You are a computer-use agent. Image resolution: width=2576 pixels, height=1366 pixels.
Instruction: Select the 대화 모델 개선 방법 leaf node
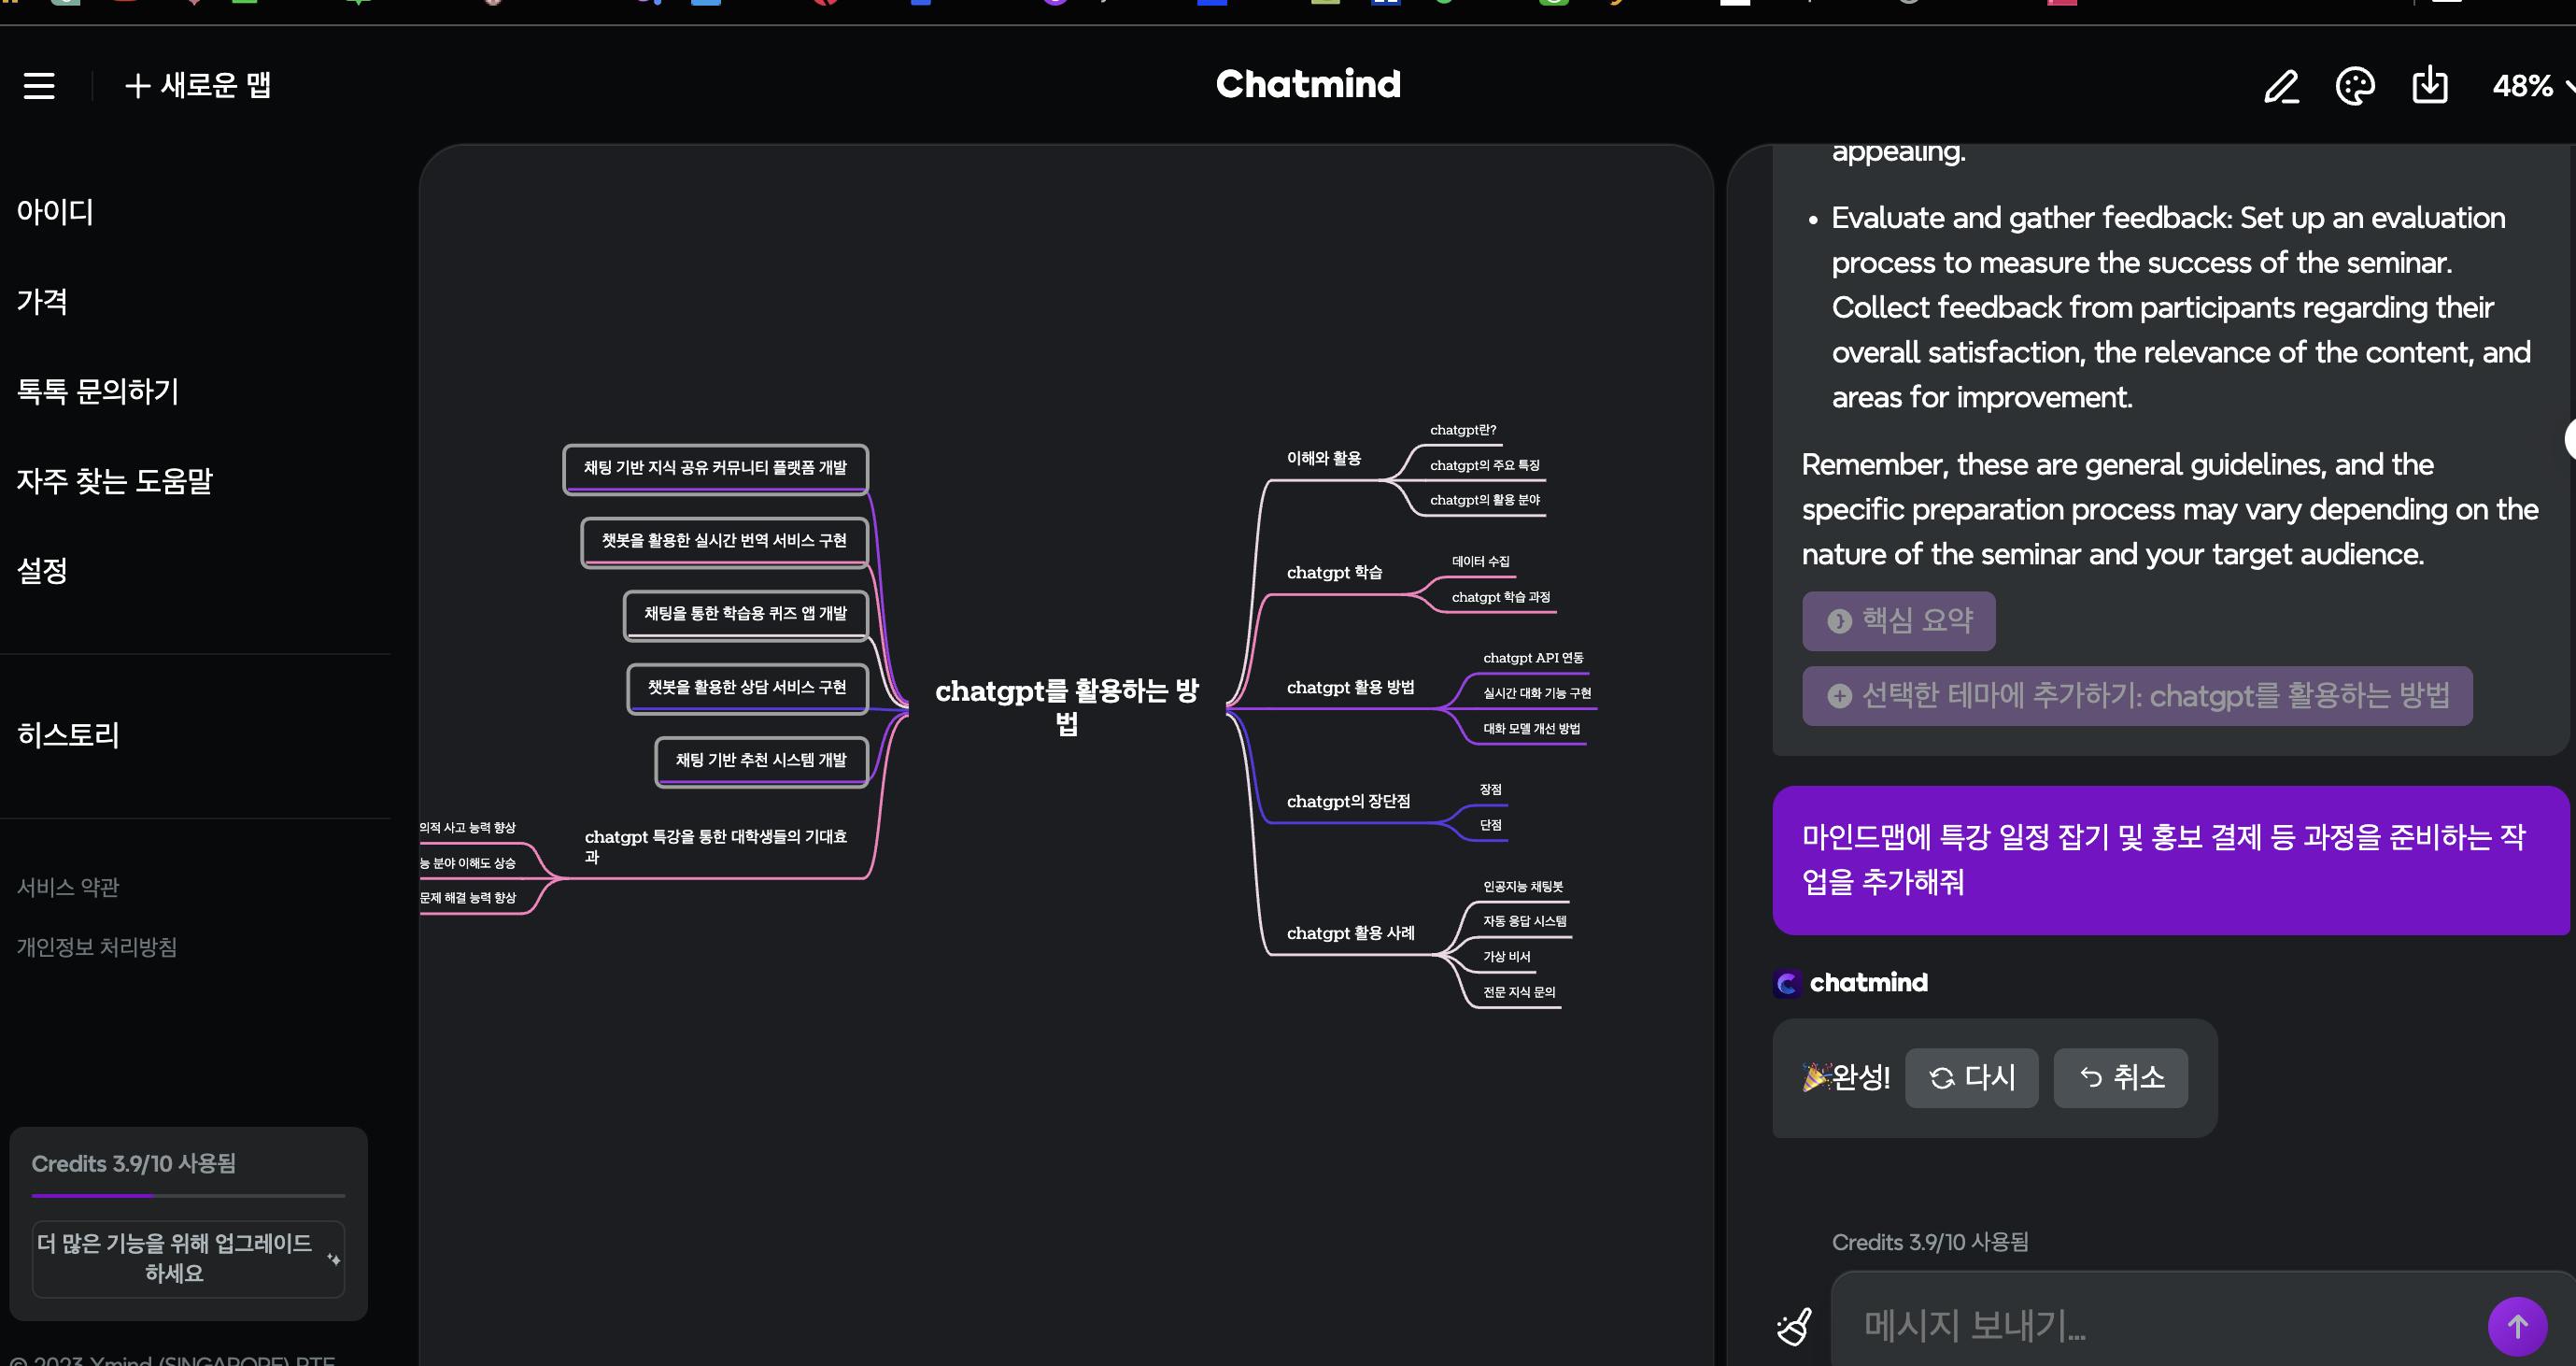click(1531, 729)
